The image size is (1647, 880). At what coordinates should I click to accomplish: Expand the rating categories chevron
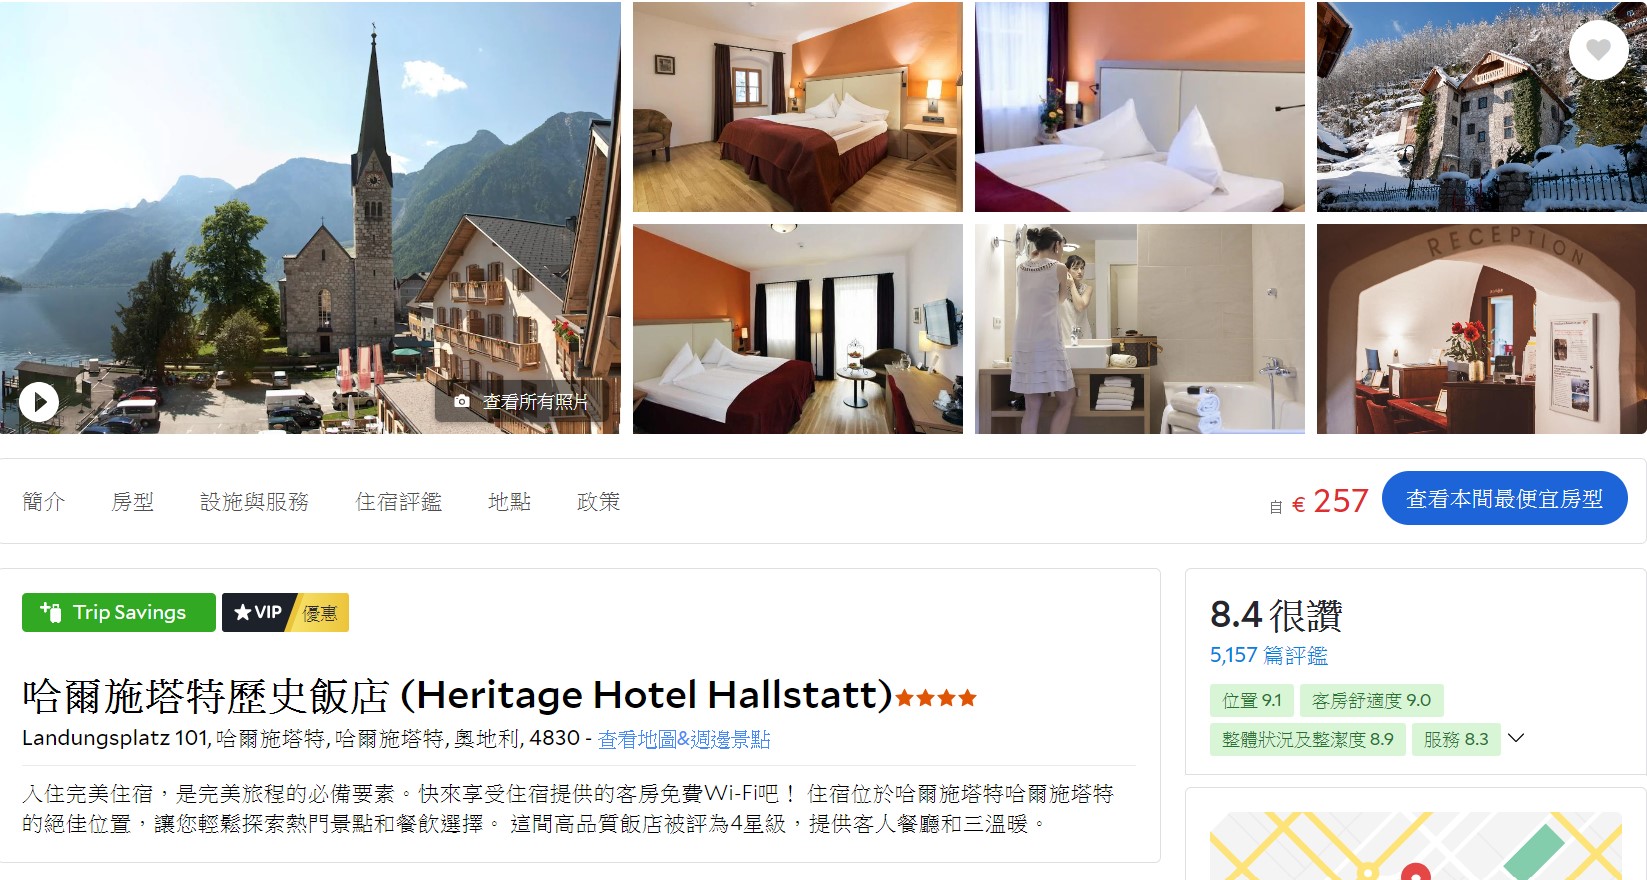tap(1516, 738)
